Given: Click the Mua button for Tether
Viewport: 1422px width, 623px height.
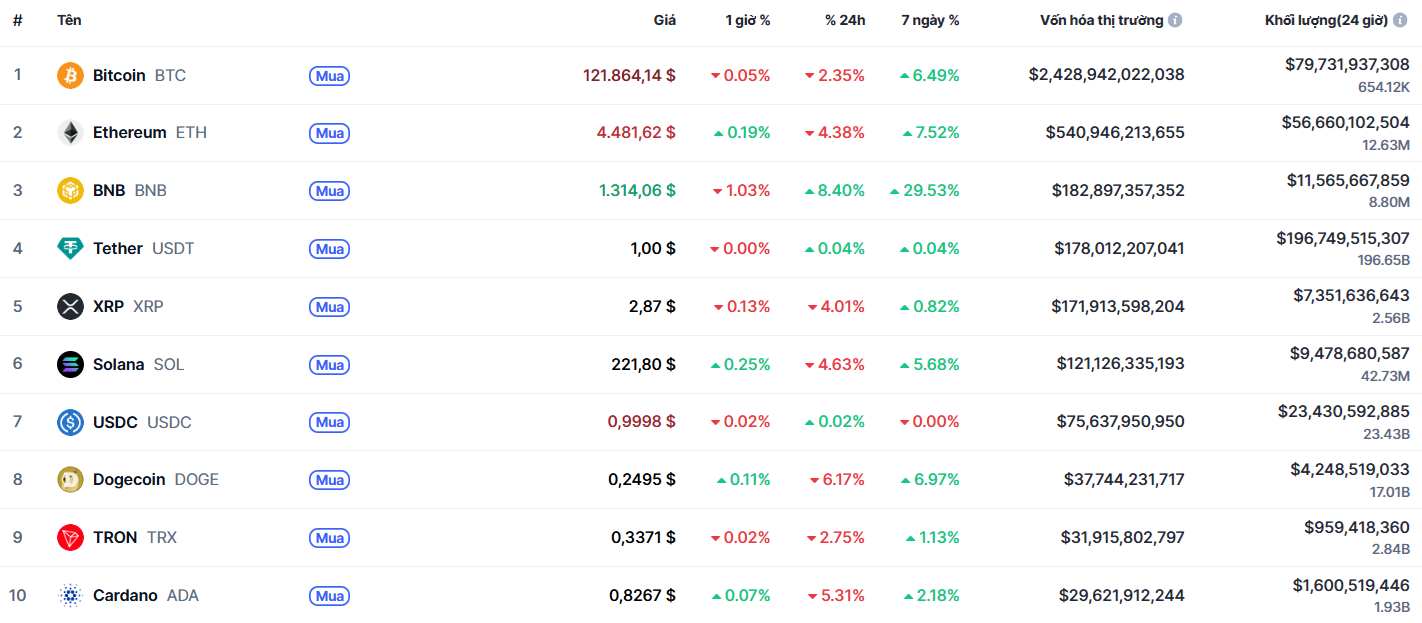Looking at the screenshot, I should tap(330, 249).
